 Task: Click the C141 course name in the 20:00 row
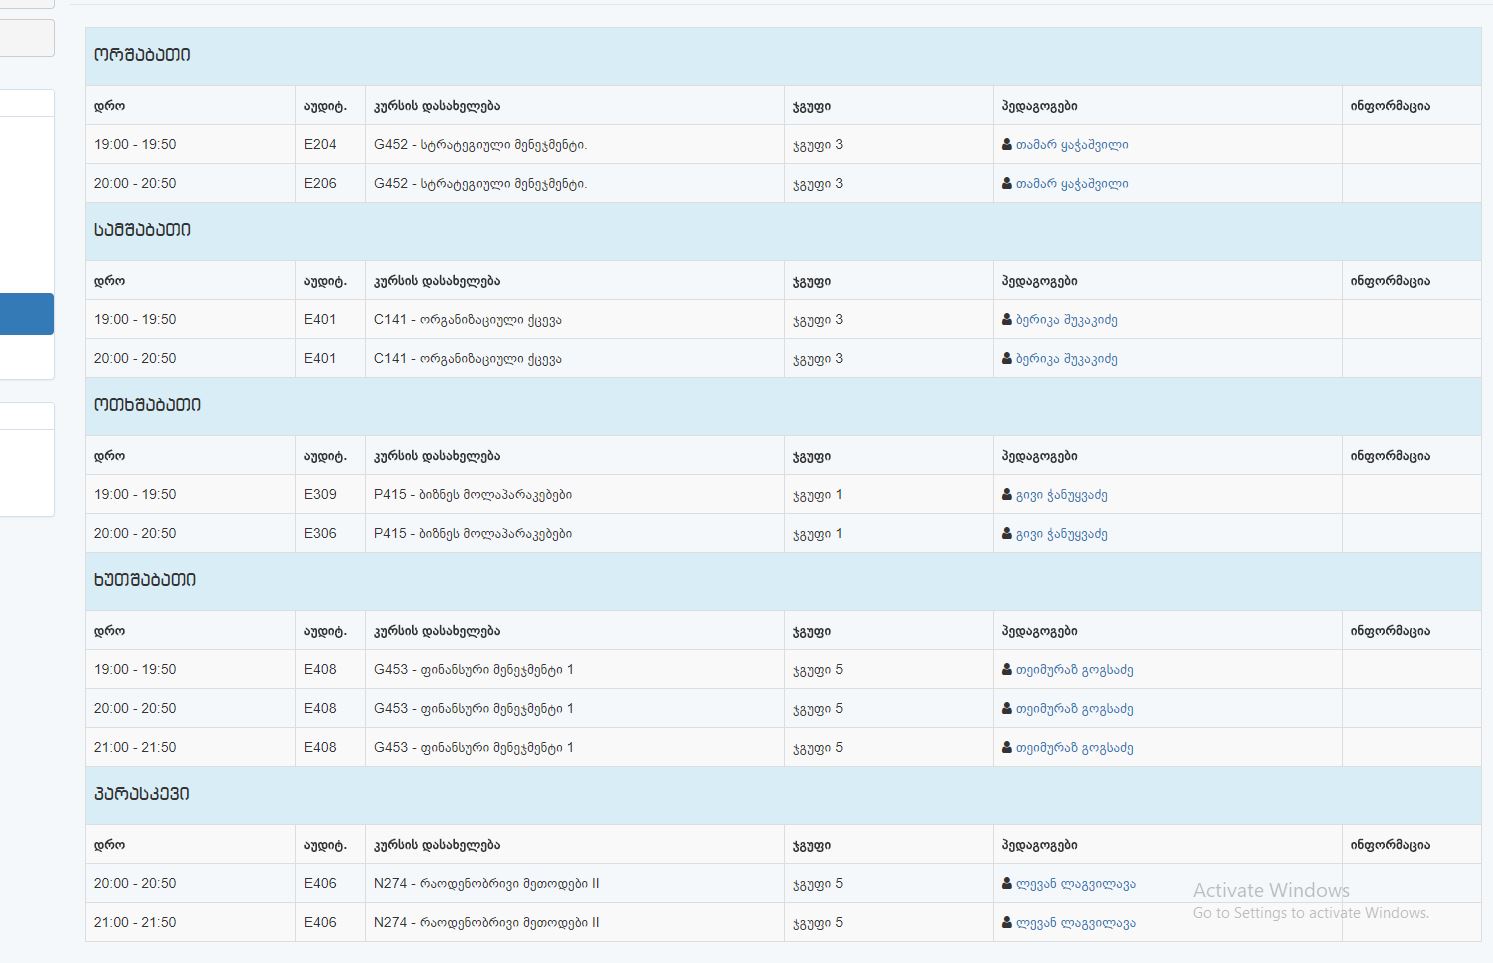click(x=468, y=359)
